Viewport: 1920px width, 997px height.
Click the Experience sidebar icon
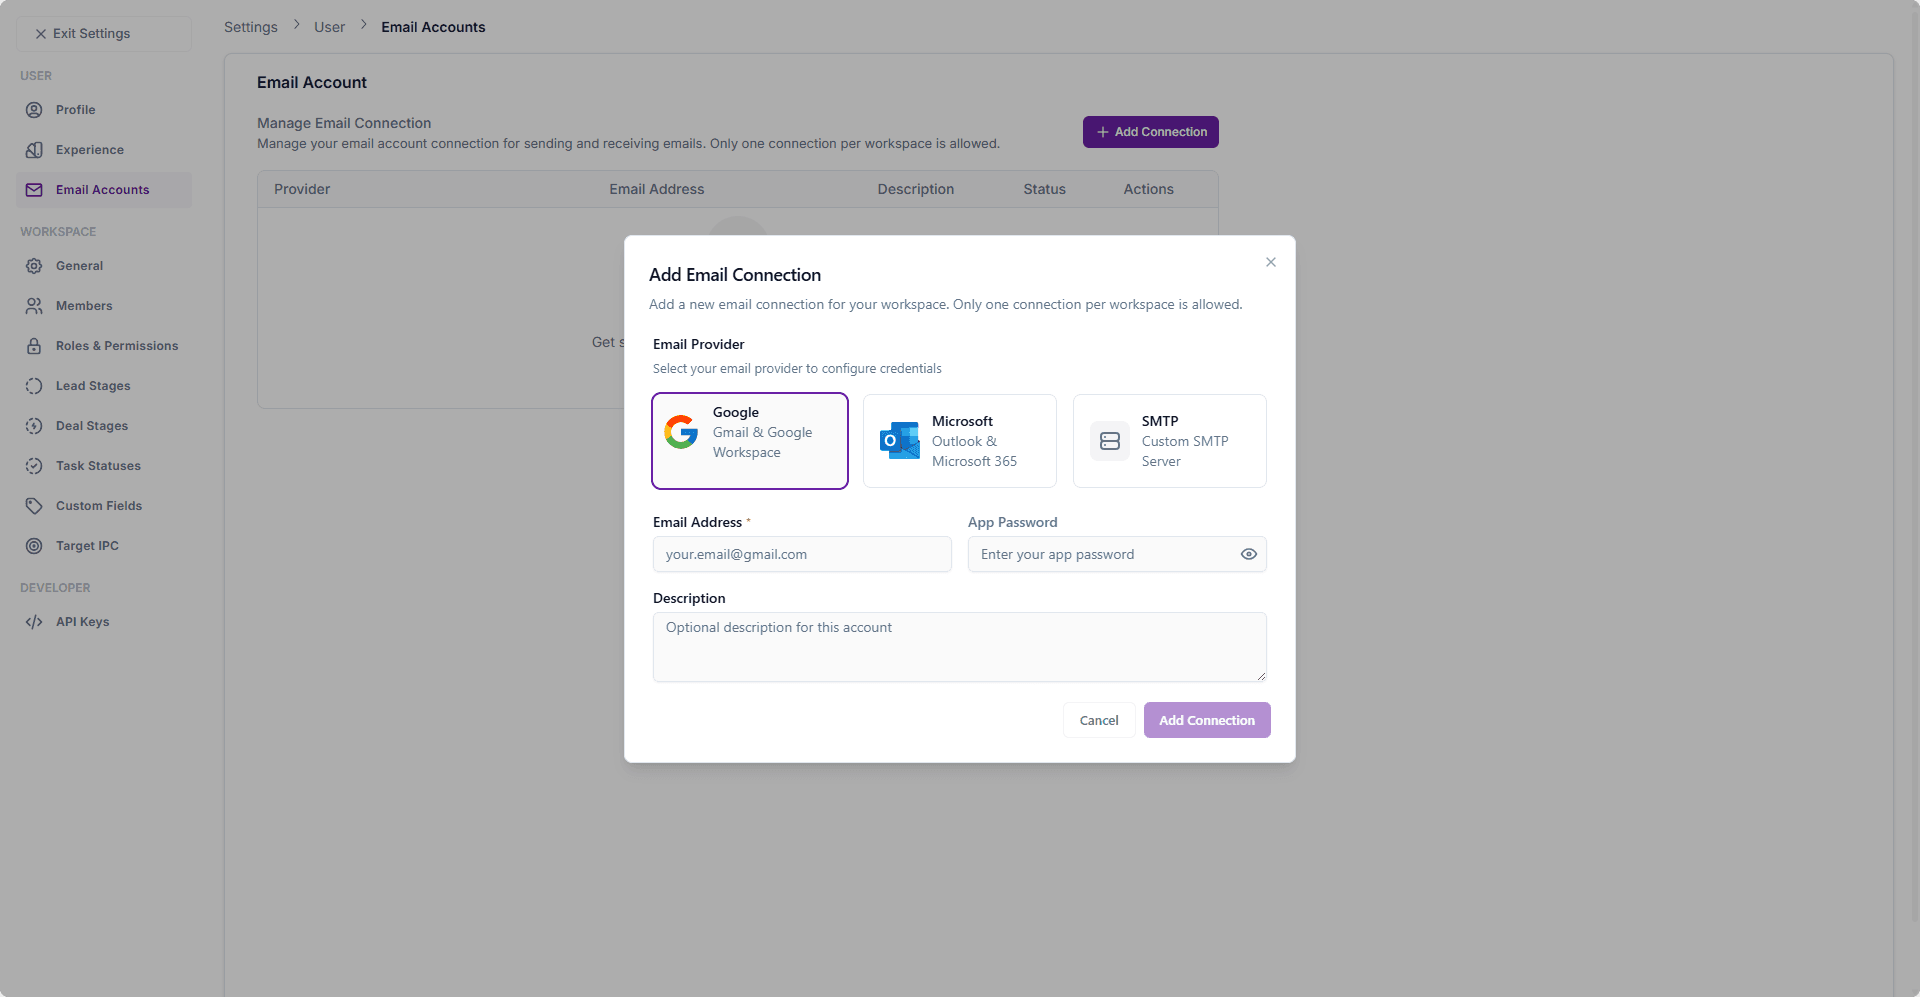pos(33,150)
